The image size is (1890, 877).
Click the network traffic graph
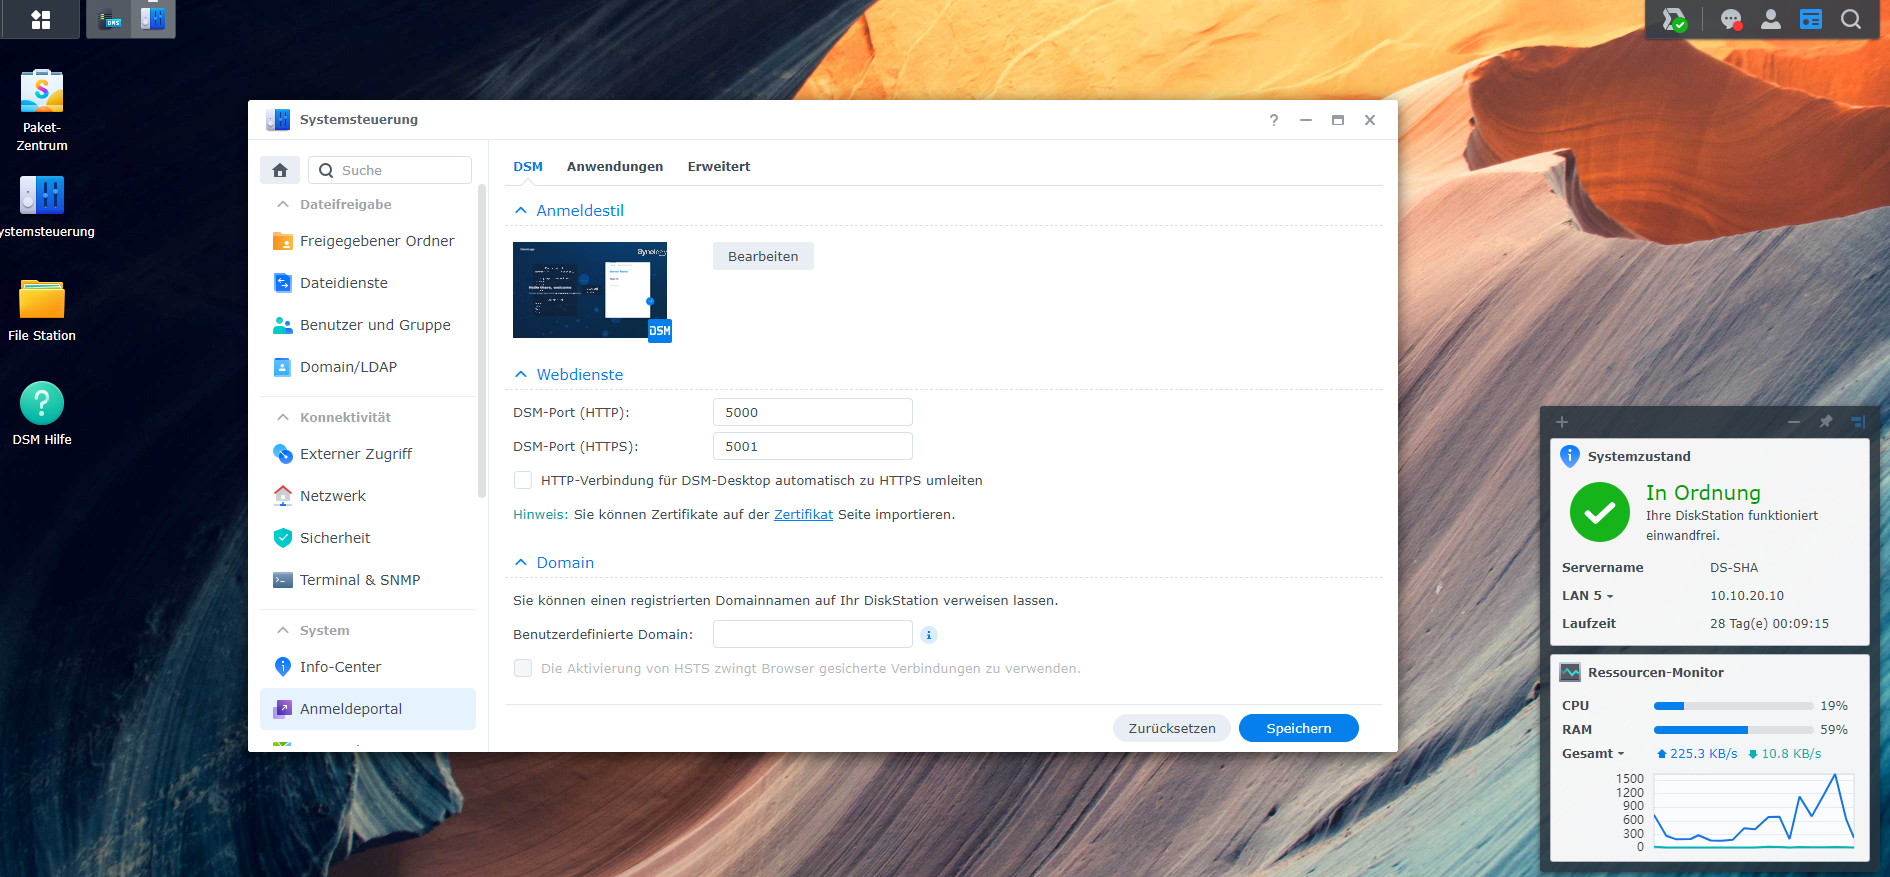point(1754,811)
